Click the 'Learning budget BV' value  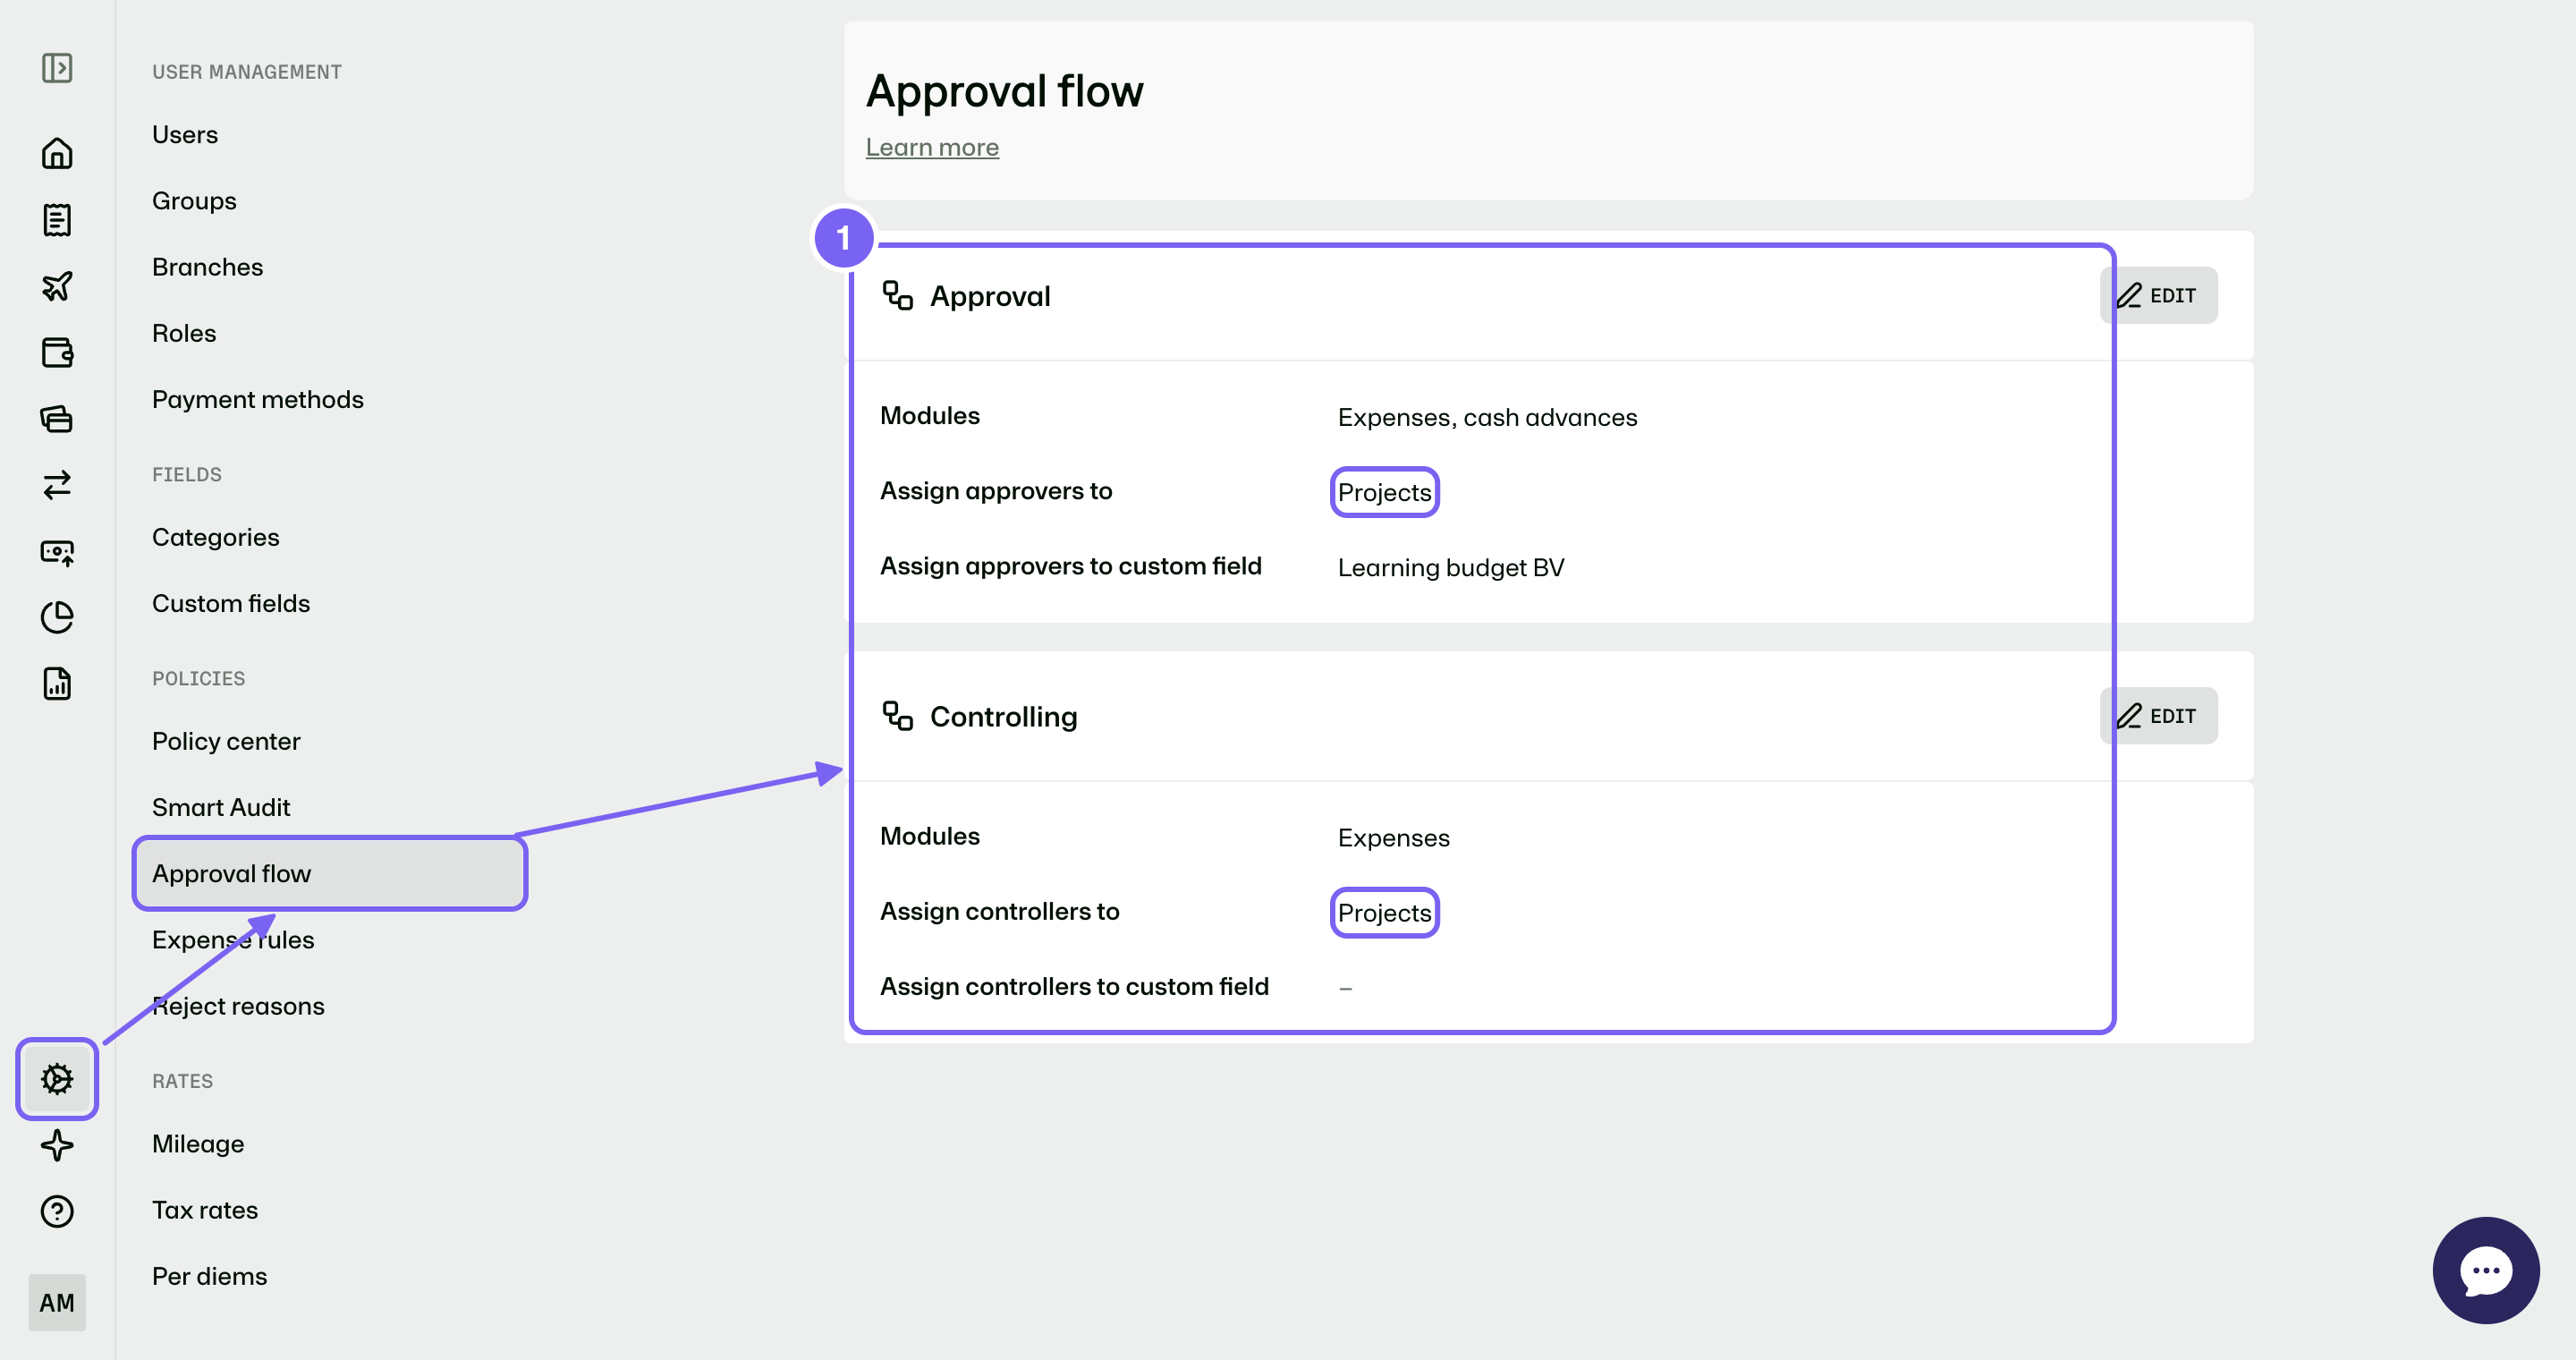point(1451,568)
